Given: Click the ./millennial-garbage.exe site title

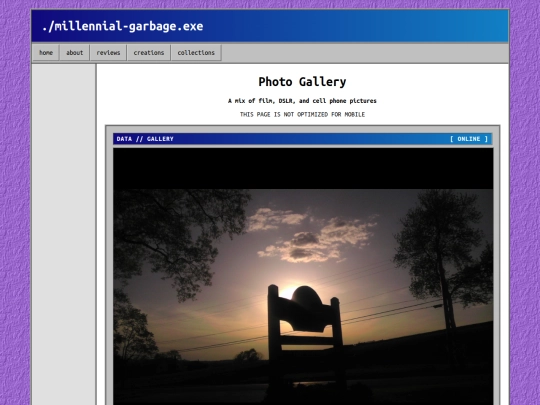Looking at the screenshot, I should (x=123, y=27).
